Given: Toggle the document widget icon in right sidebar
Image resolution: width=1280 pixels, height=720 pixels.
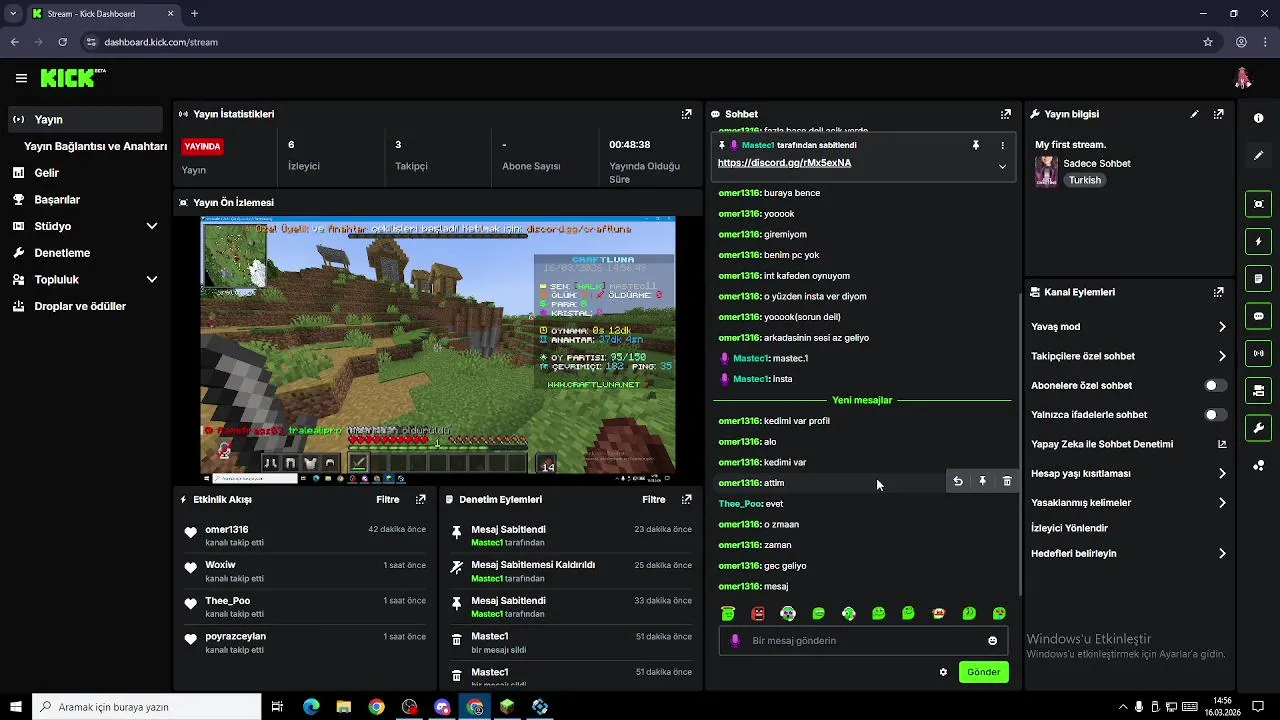Looking at the screenshot, I should (x=1258, y=278).
